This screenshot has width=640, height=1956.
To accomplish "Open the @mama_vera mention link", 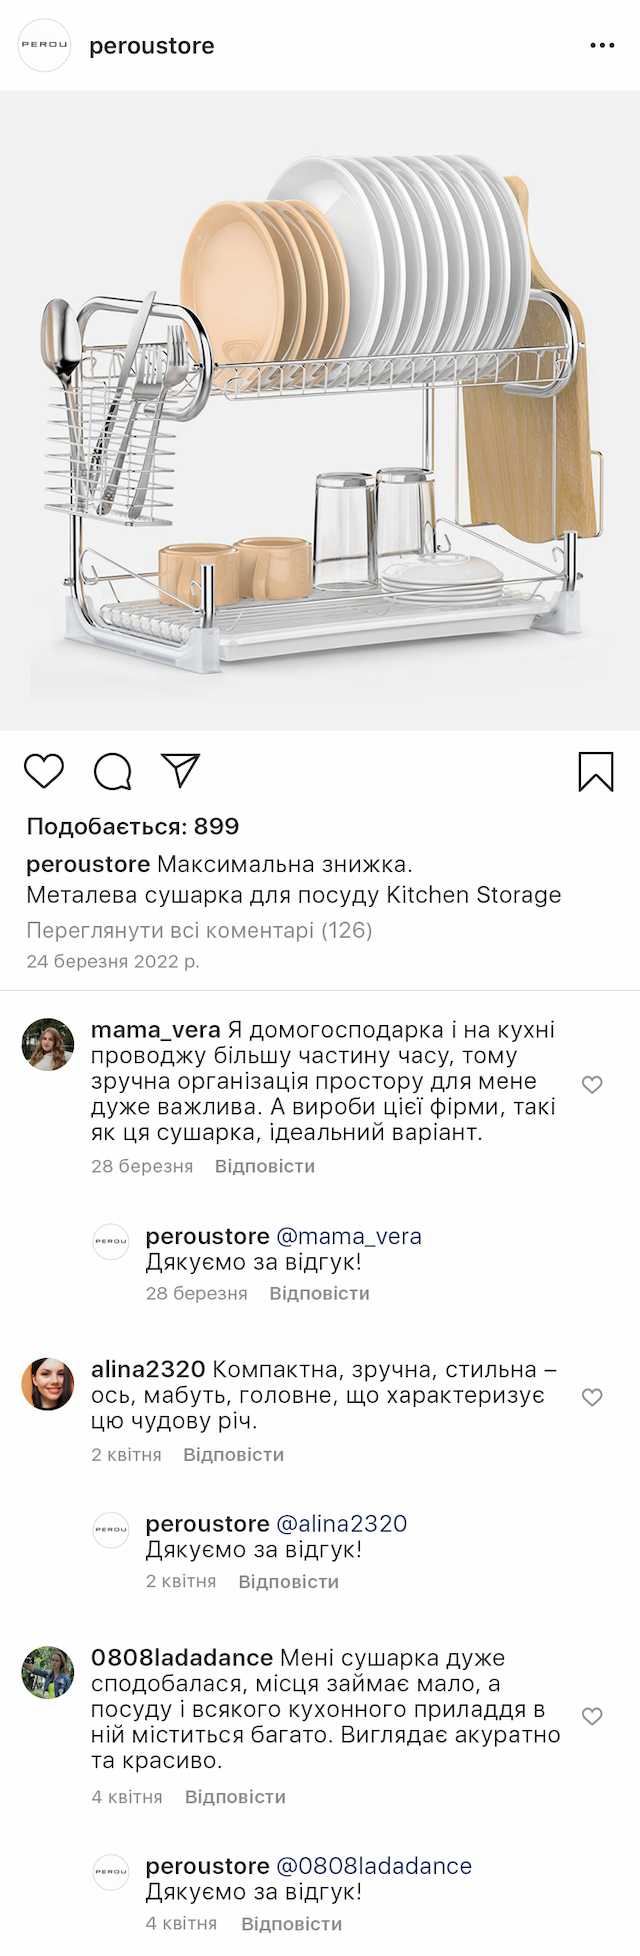I will tap(349, 1236).
